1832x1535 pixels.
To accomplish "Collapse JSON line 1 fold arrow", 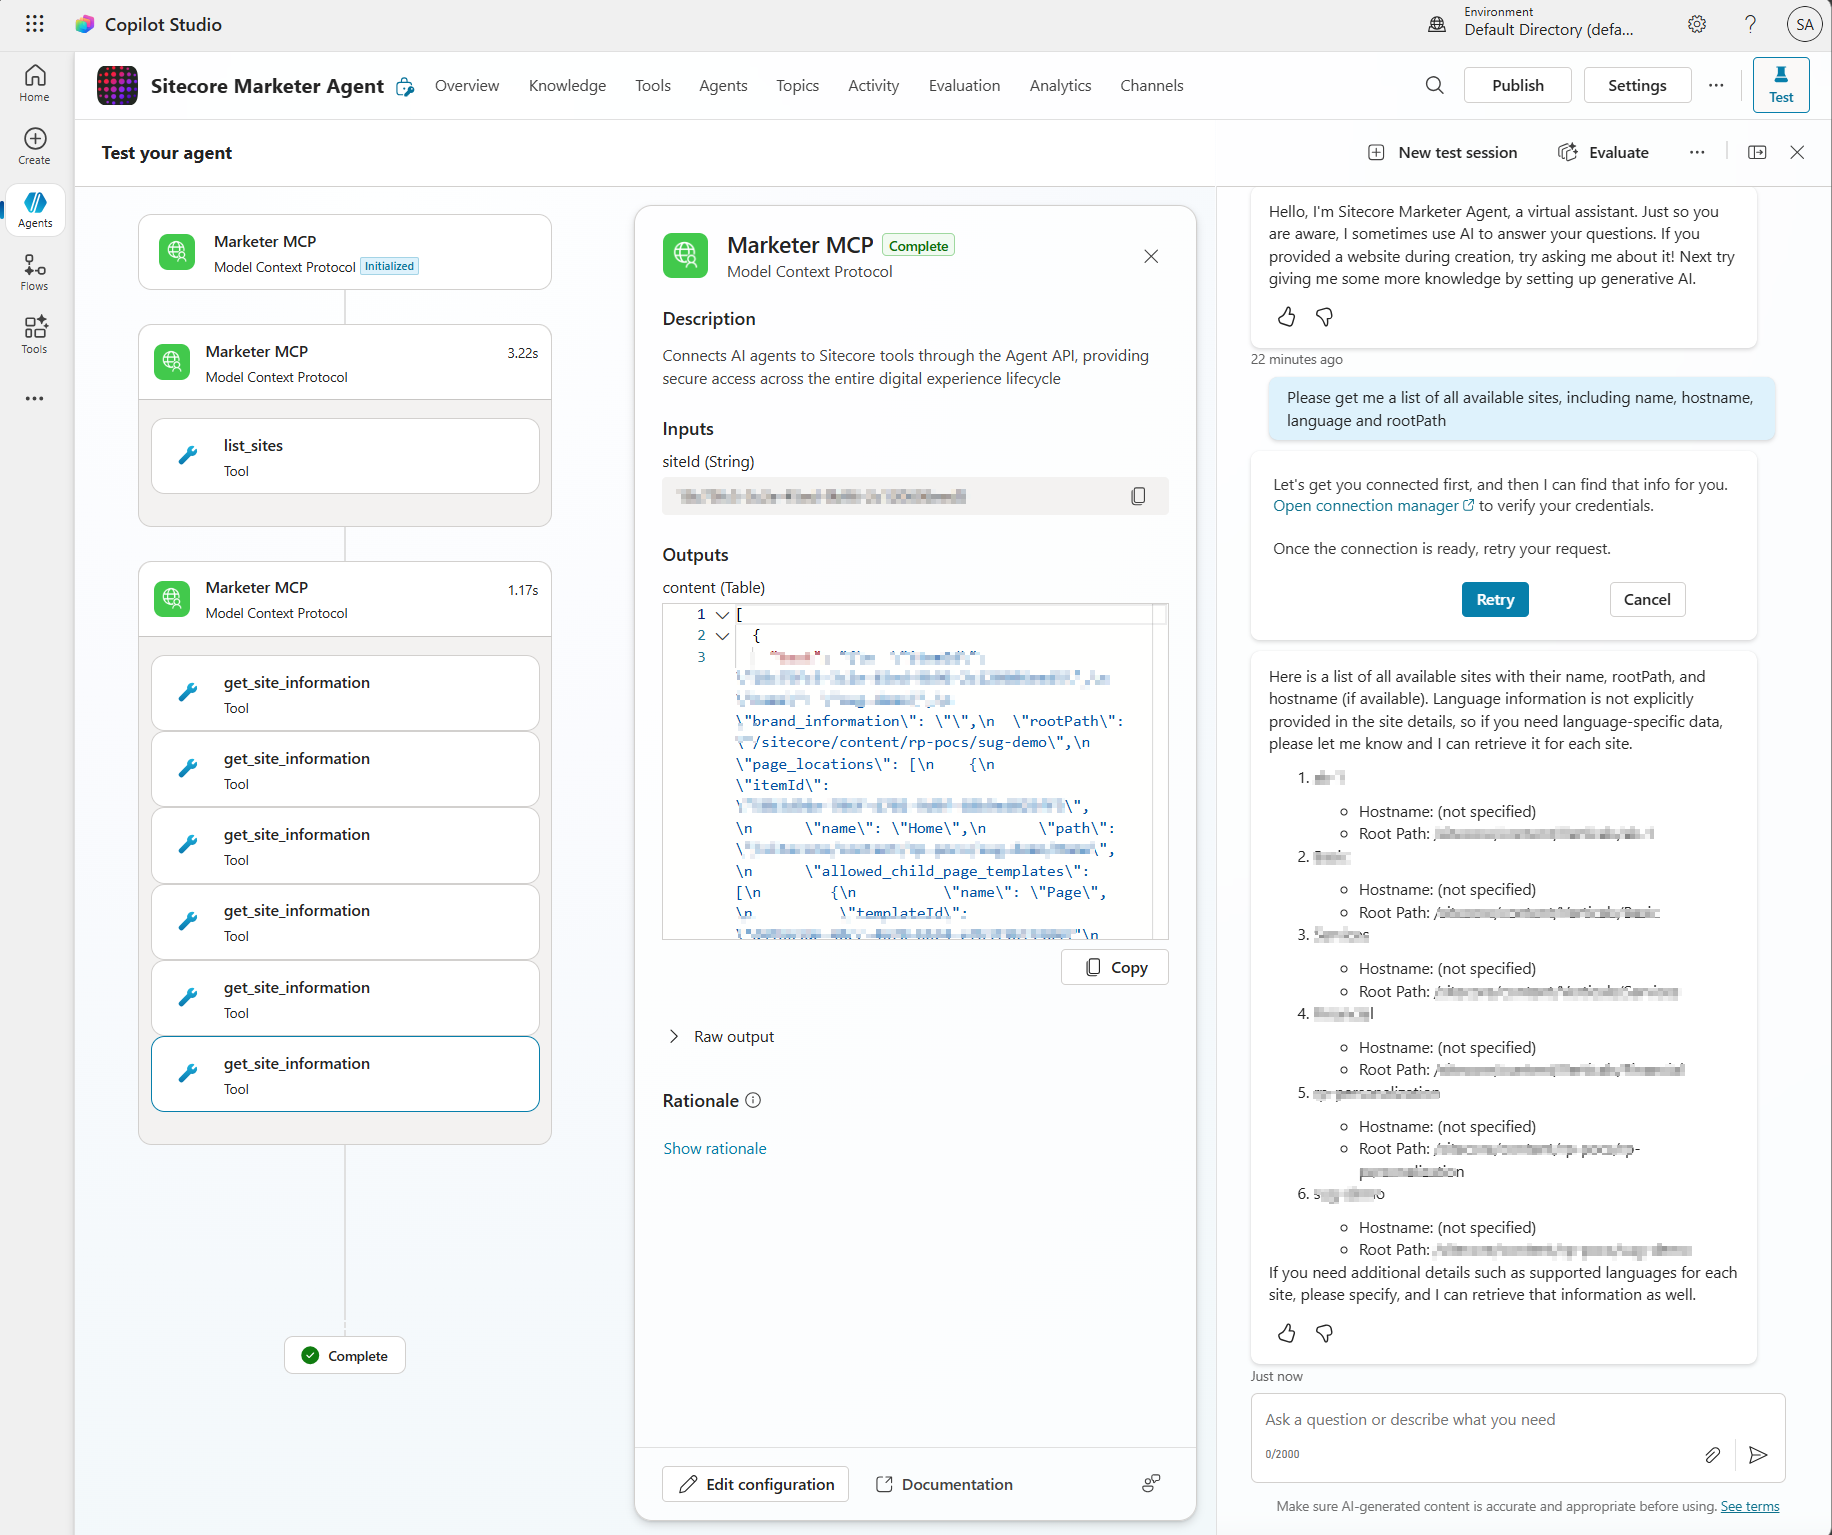I will [722, 615].
